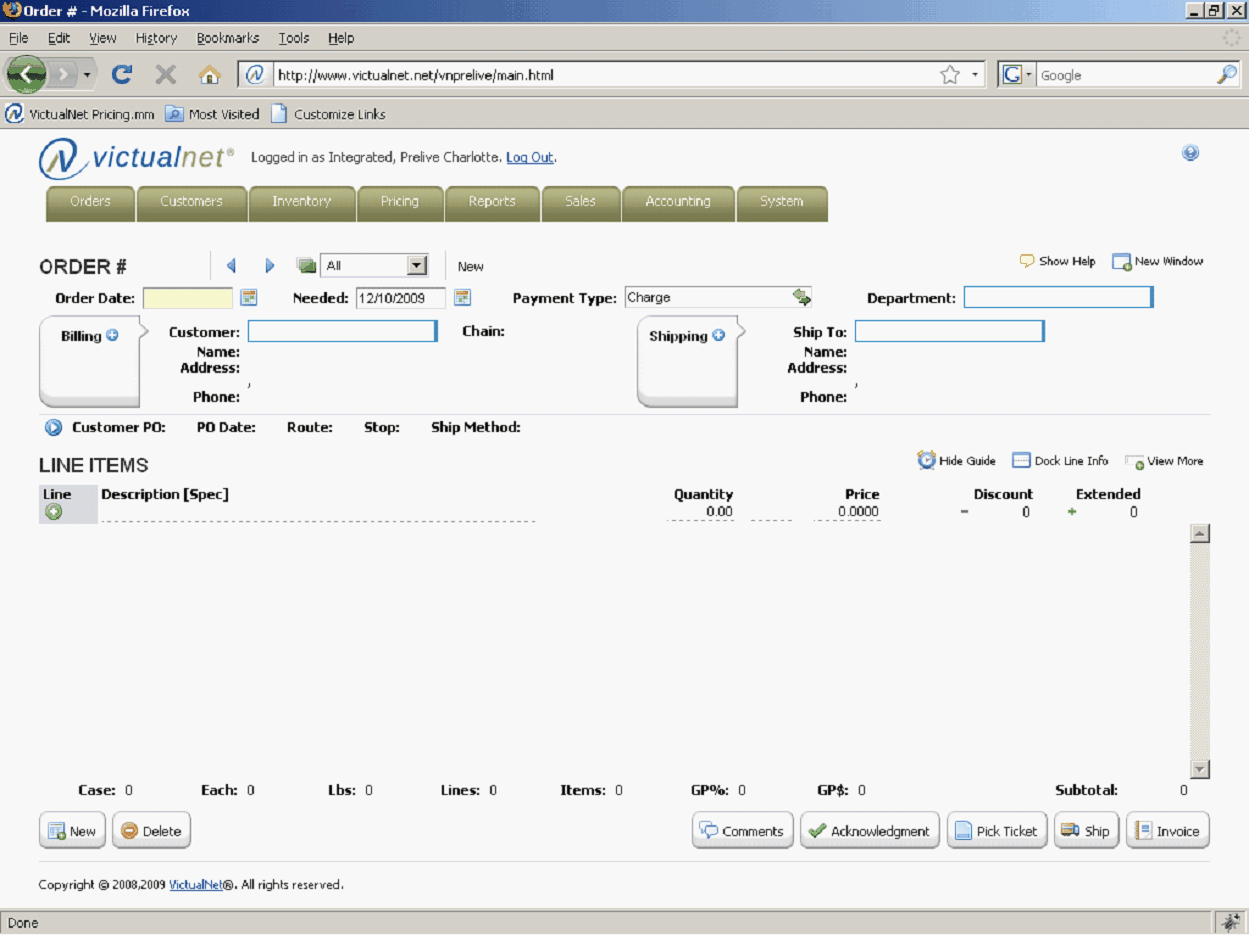Image resolution: width=1250 pixels, height=936 pixels.
Task: Click the VictualNet copyright link
Action: [x=196, y=885]
